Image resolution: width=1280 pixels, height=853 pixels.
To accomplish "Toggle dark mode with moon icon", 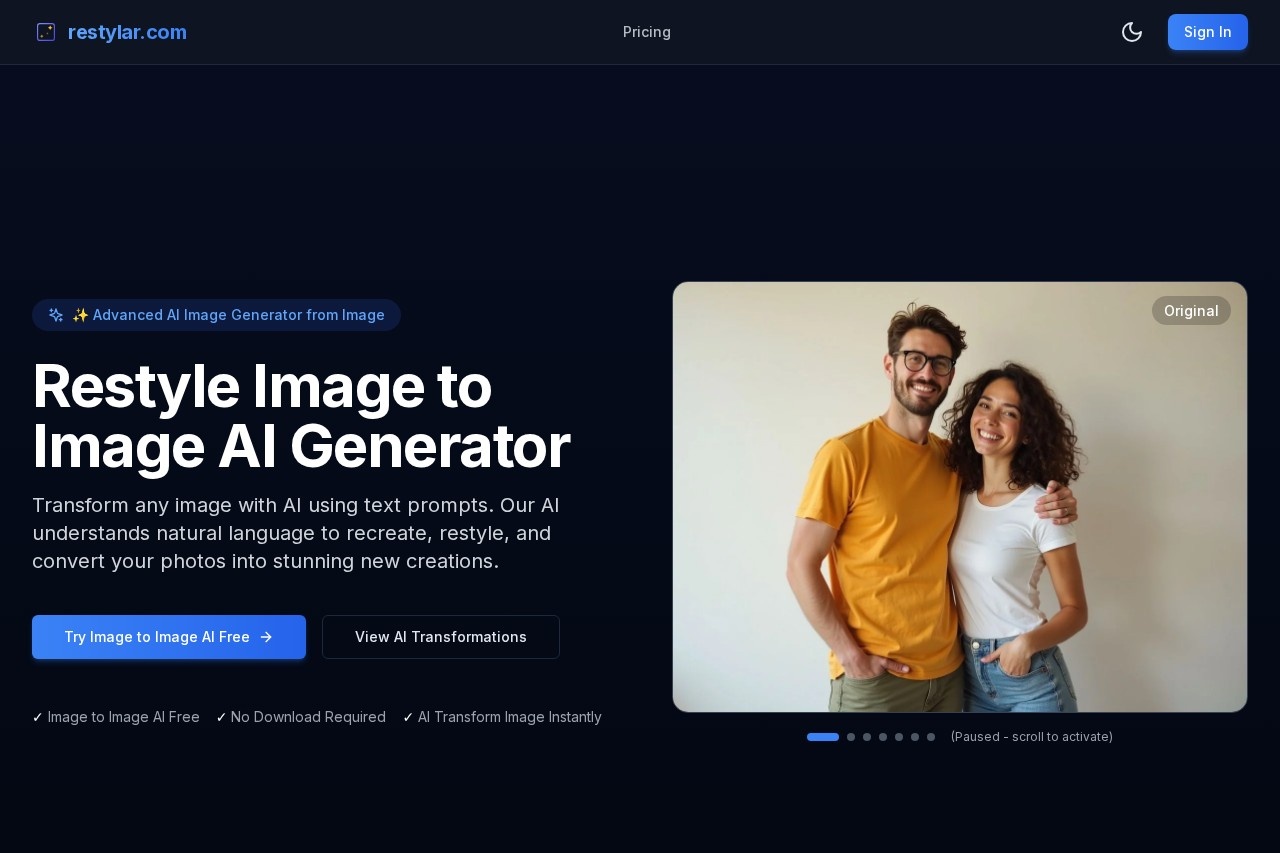I will point(1131,32).
